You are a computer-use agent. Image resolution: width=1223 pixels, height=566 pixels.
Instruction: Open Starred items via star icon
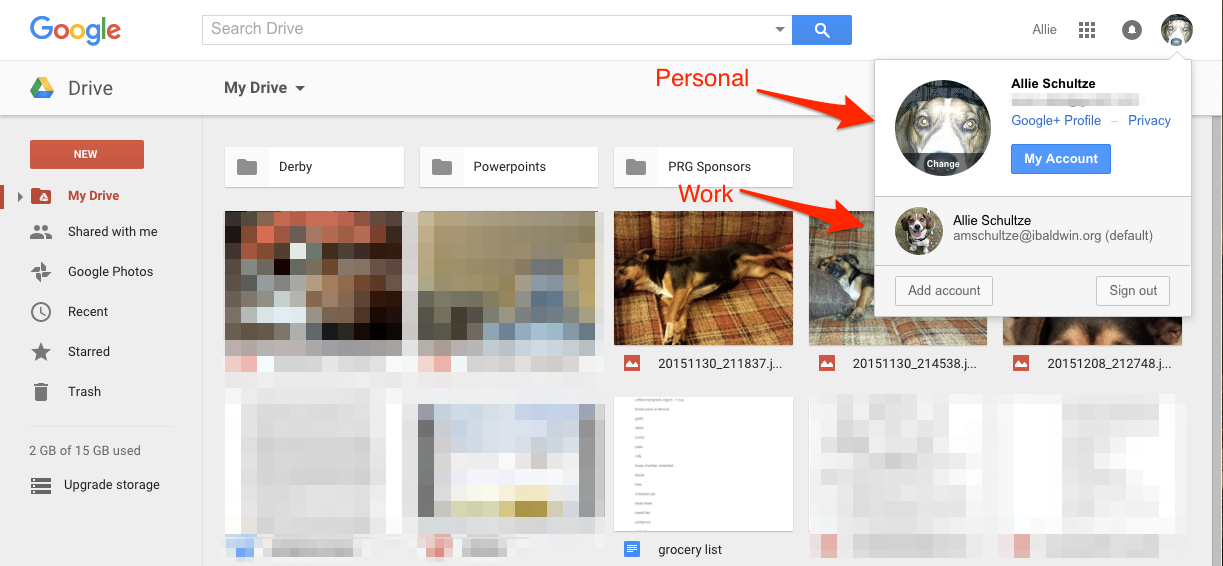pyautogui.click(x=41, y=351)
